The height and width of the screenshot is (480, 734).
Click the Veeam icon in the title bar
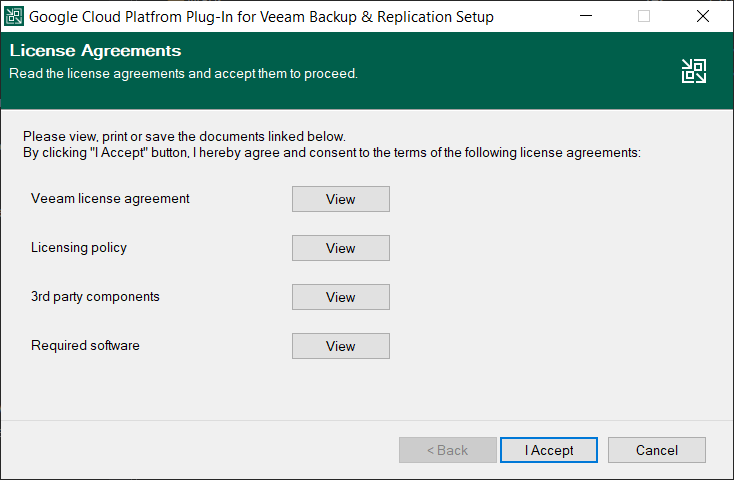point(15,17)
